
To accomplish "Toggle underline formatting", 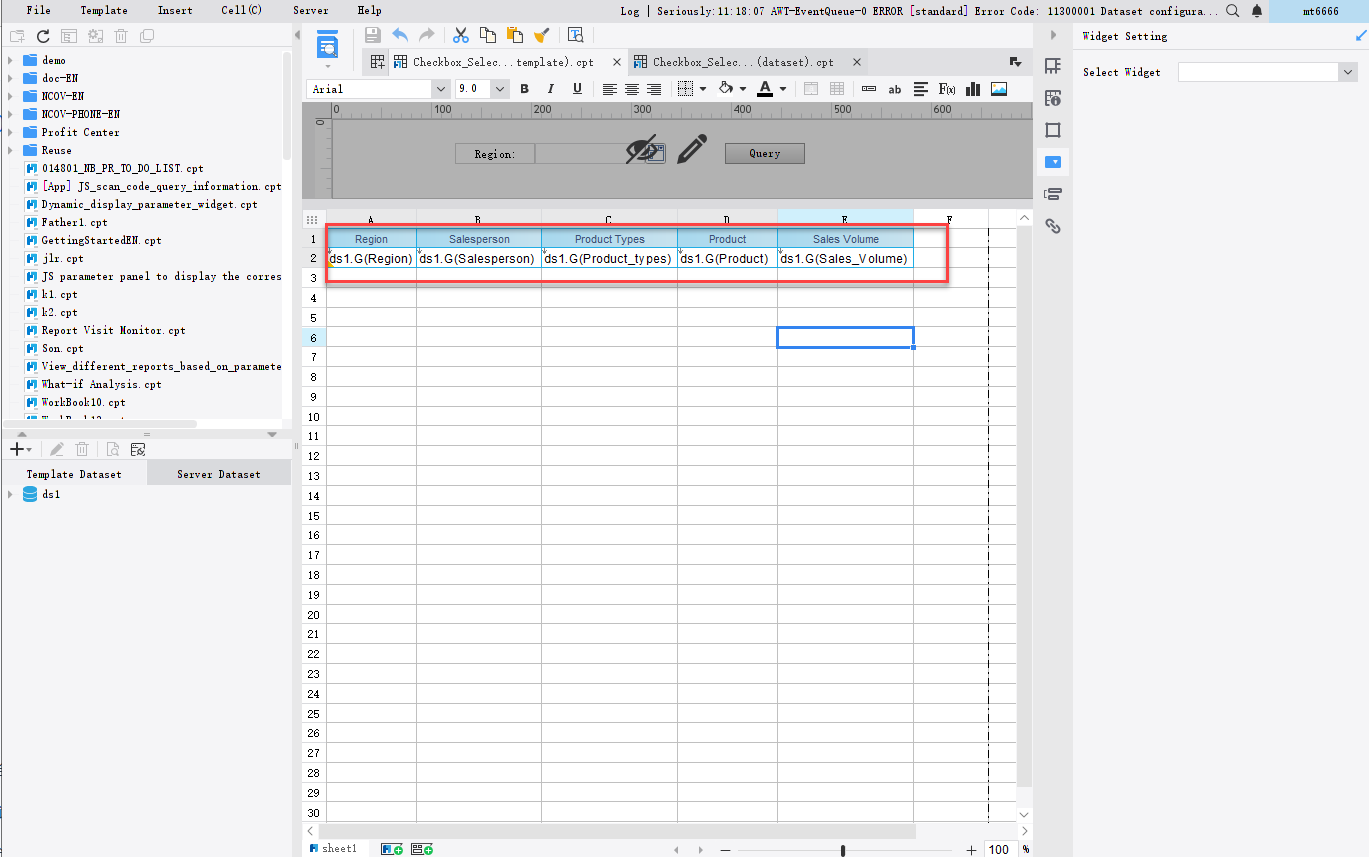I will 578,89.
